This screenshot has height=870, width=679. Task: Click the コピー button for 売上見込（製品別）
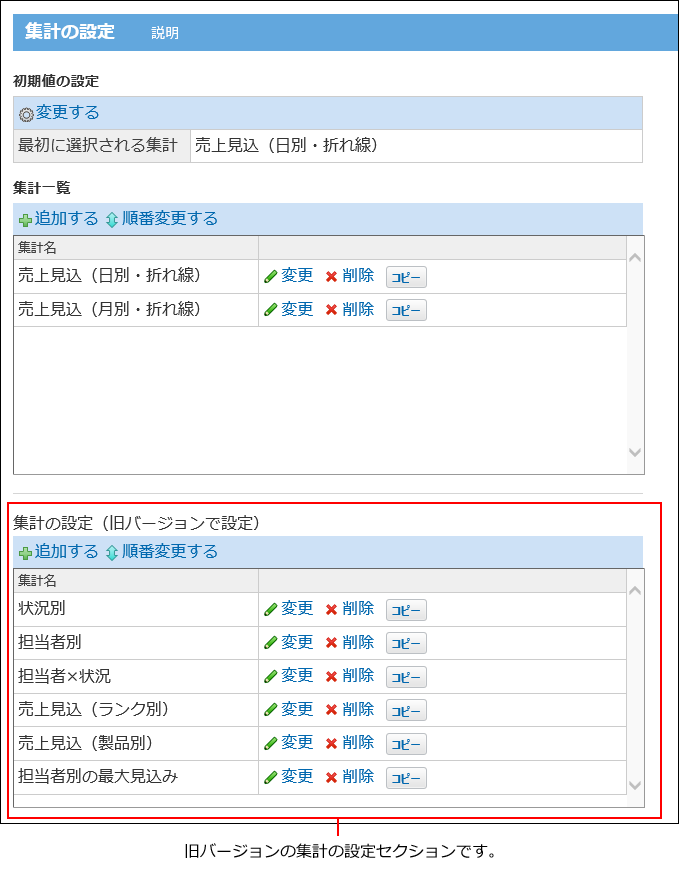406,744
